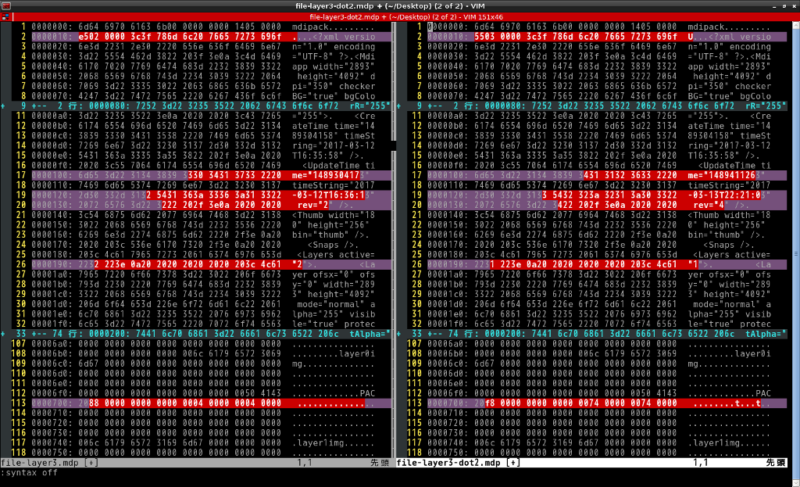Click the ':syntax off' command line
Screen dimensions: 800x487
(30, 474)
